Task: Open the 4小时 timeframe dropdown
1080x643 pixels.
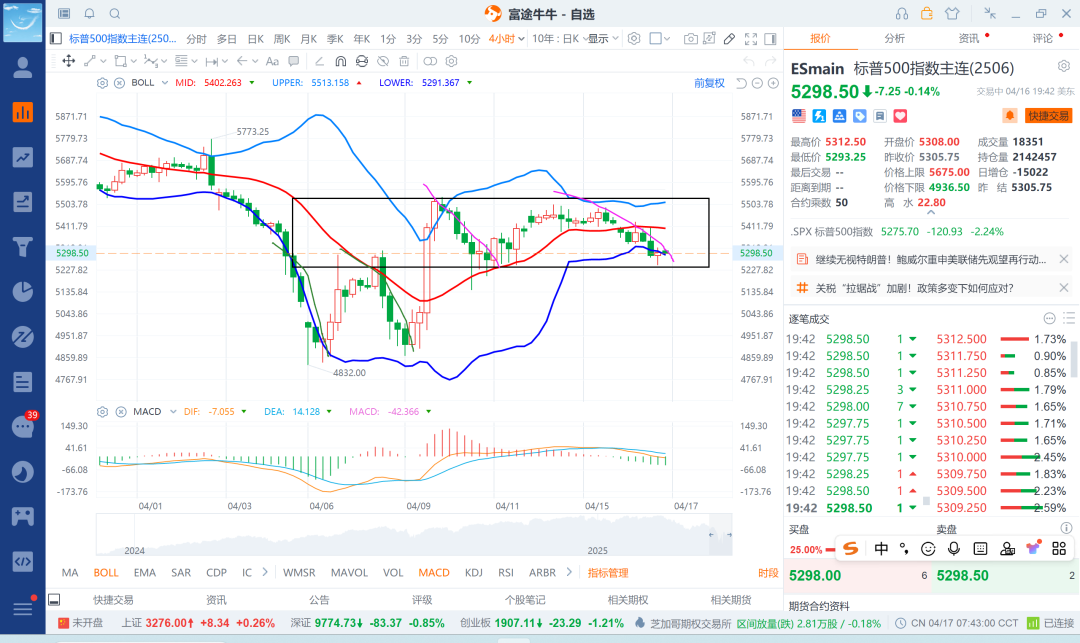Action: click(507, 39)
